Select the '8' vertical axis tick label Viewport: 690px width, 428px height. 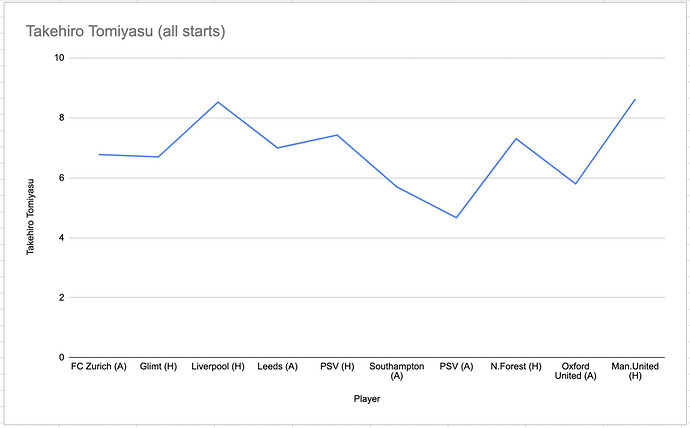(62, 118)
